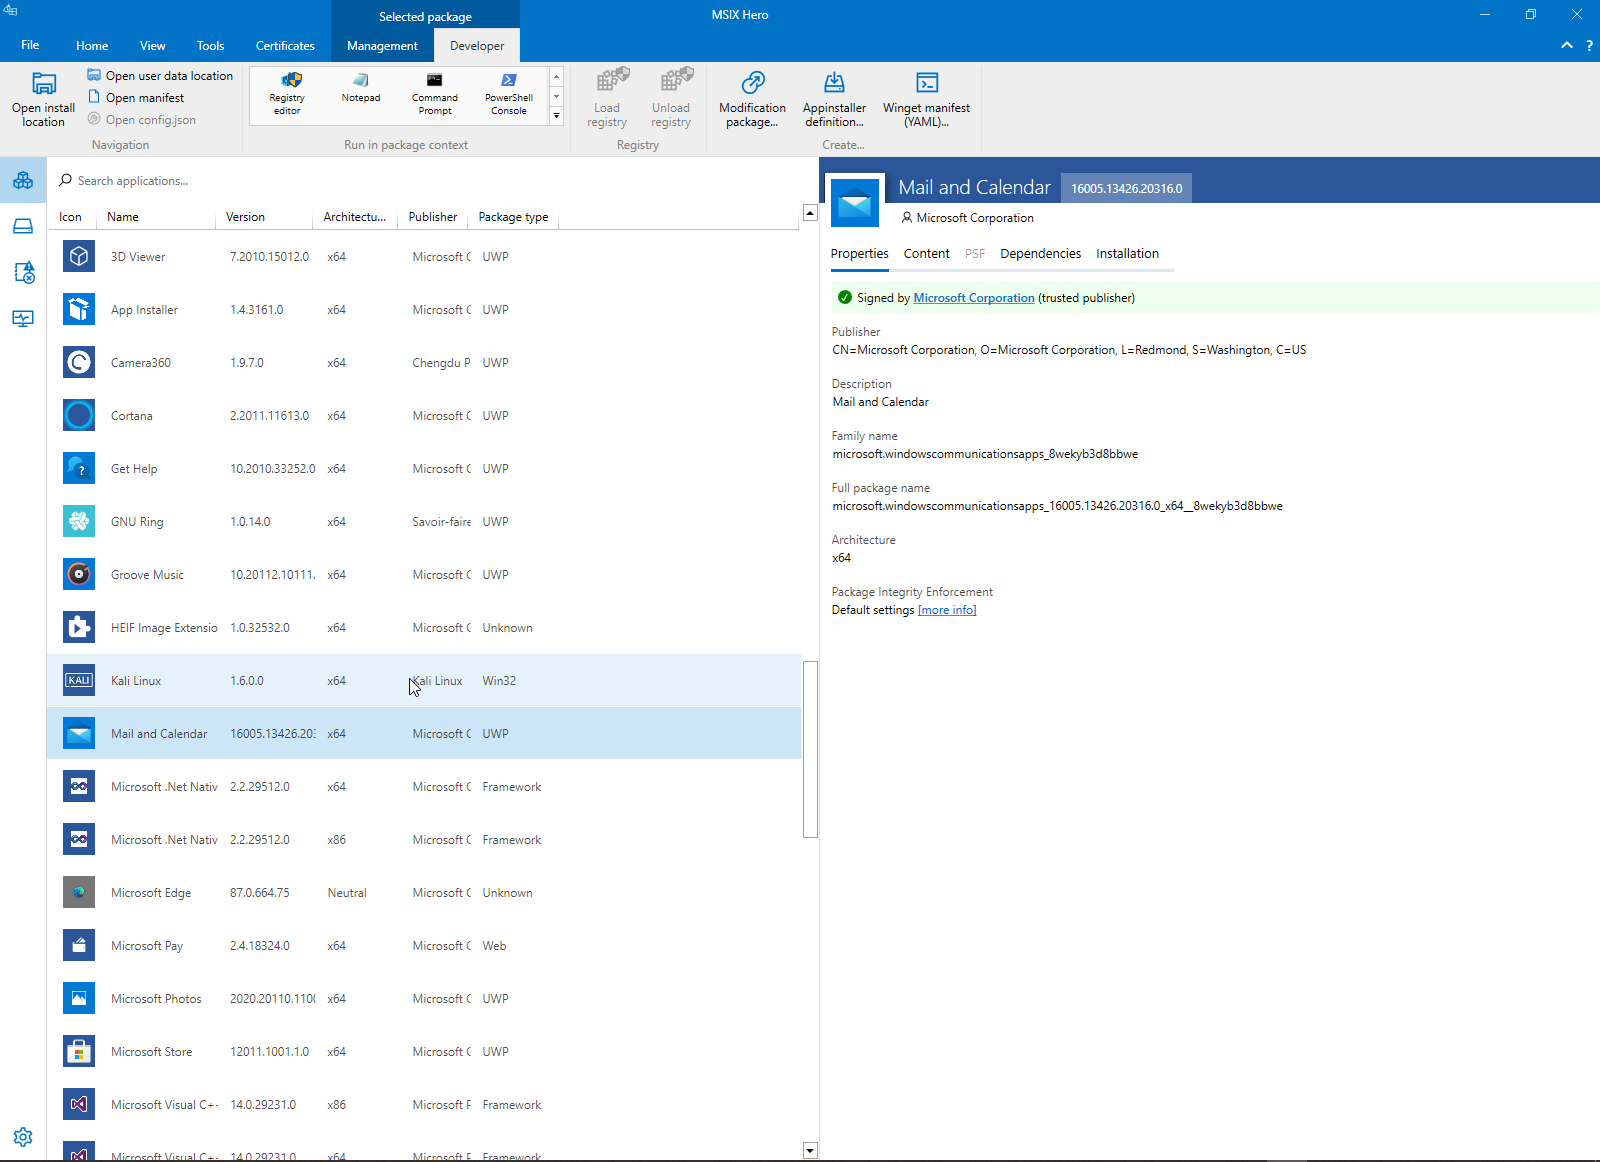The height and width of the screenshot is (1162, 1600).
Task: Expand the Run in package context gallery
Action: 556,115
